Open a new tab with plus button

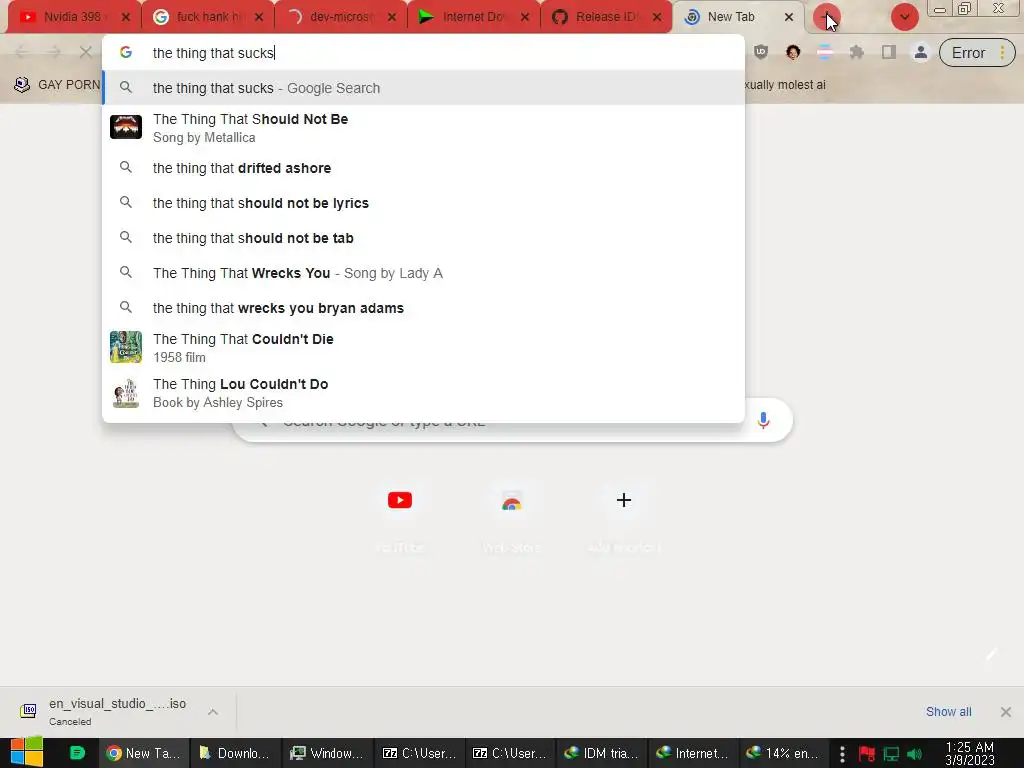(826, 17)
